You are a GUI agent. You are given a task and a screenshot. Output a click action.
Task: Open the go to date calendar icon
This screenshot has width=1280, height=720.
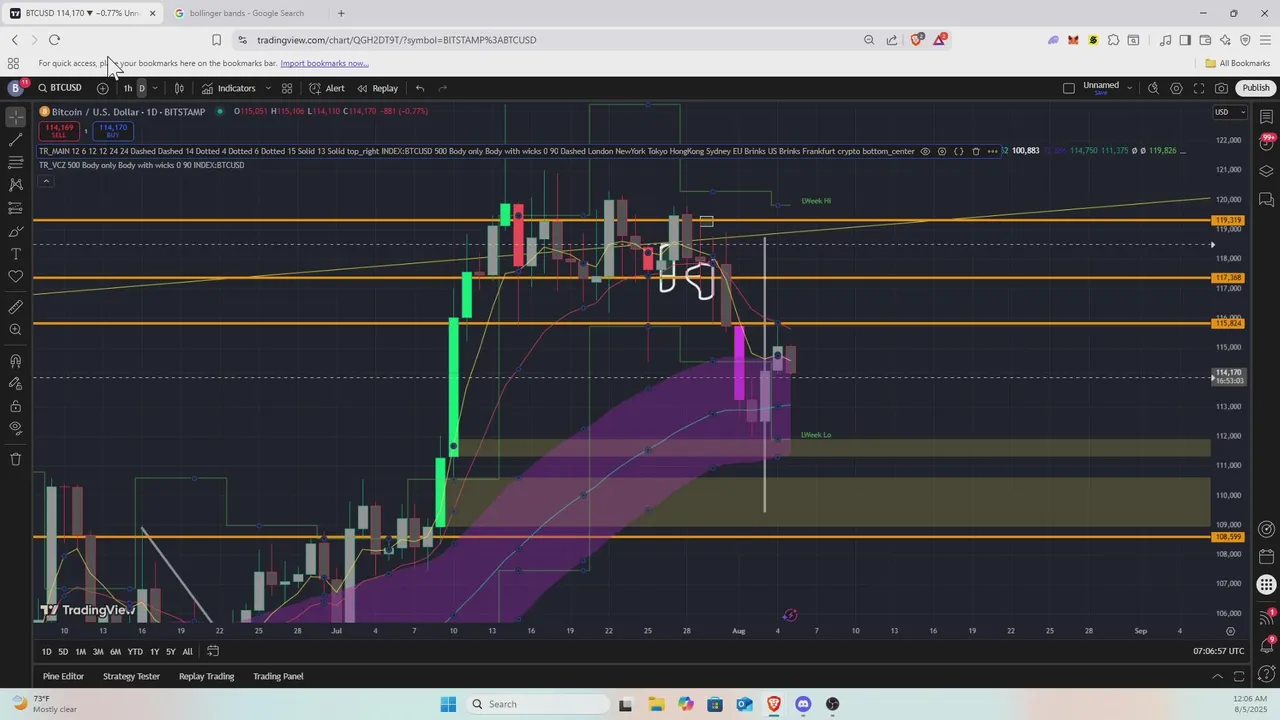pos(1266,557)
